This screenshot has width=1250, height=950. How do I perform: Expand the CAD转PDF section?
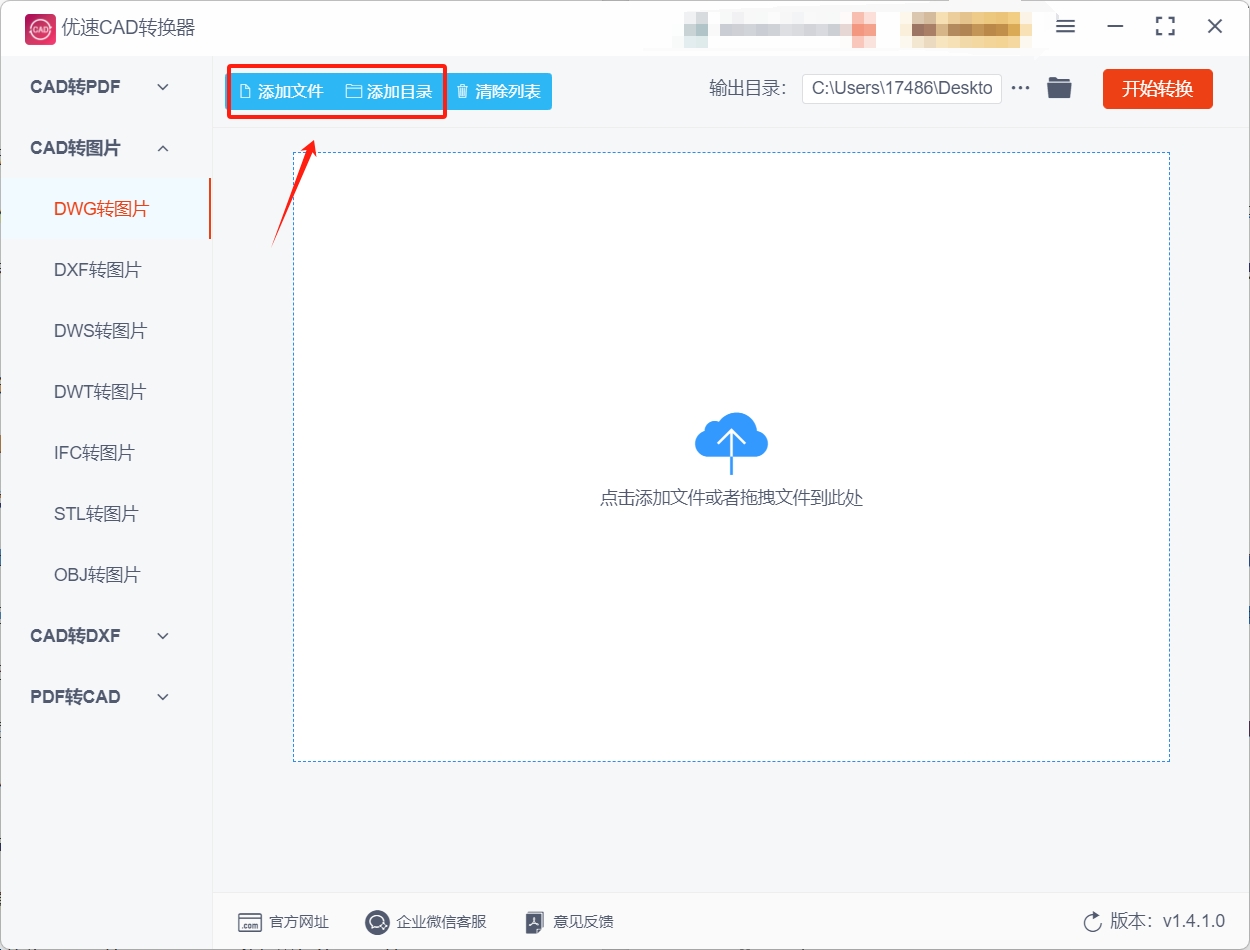[100, 87]
